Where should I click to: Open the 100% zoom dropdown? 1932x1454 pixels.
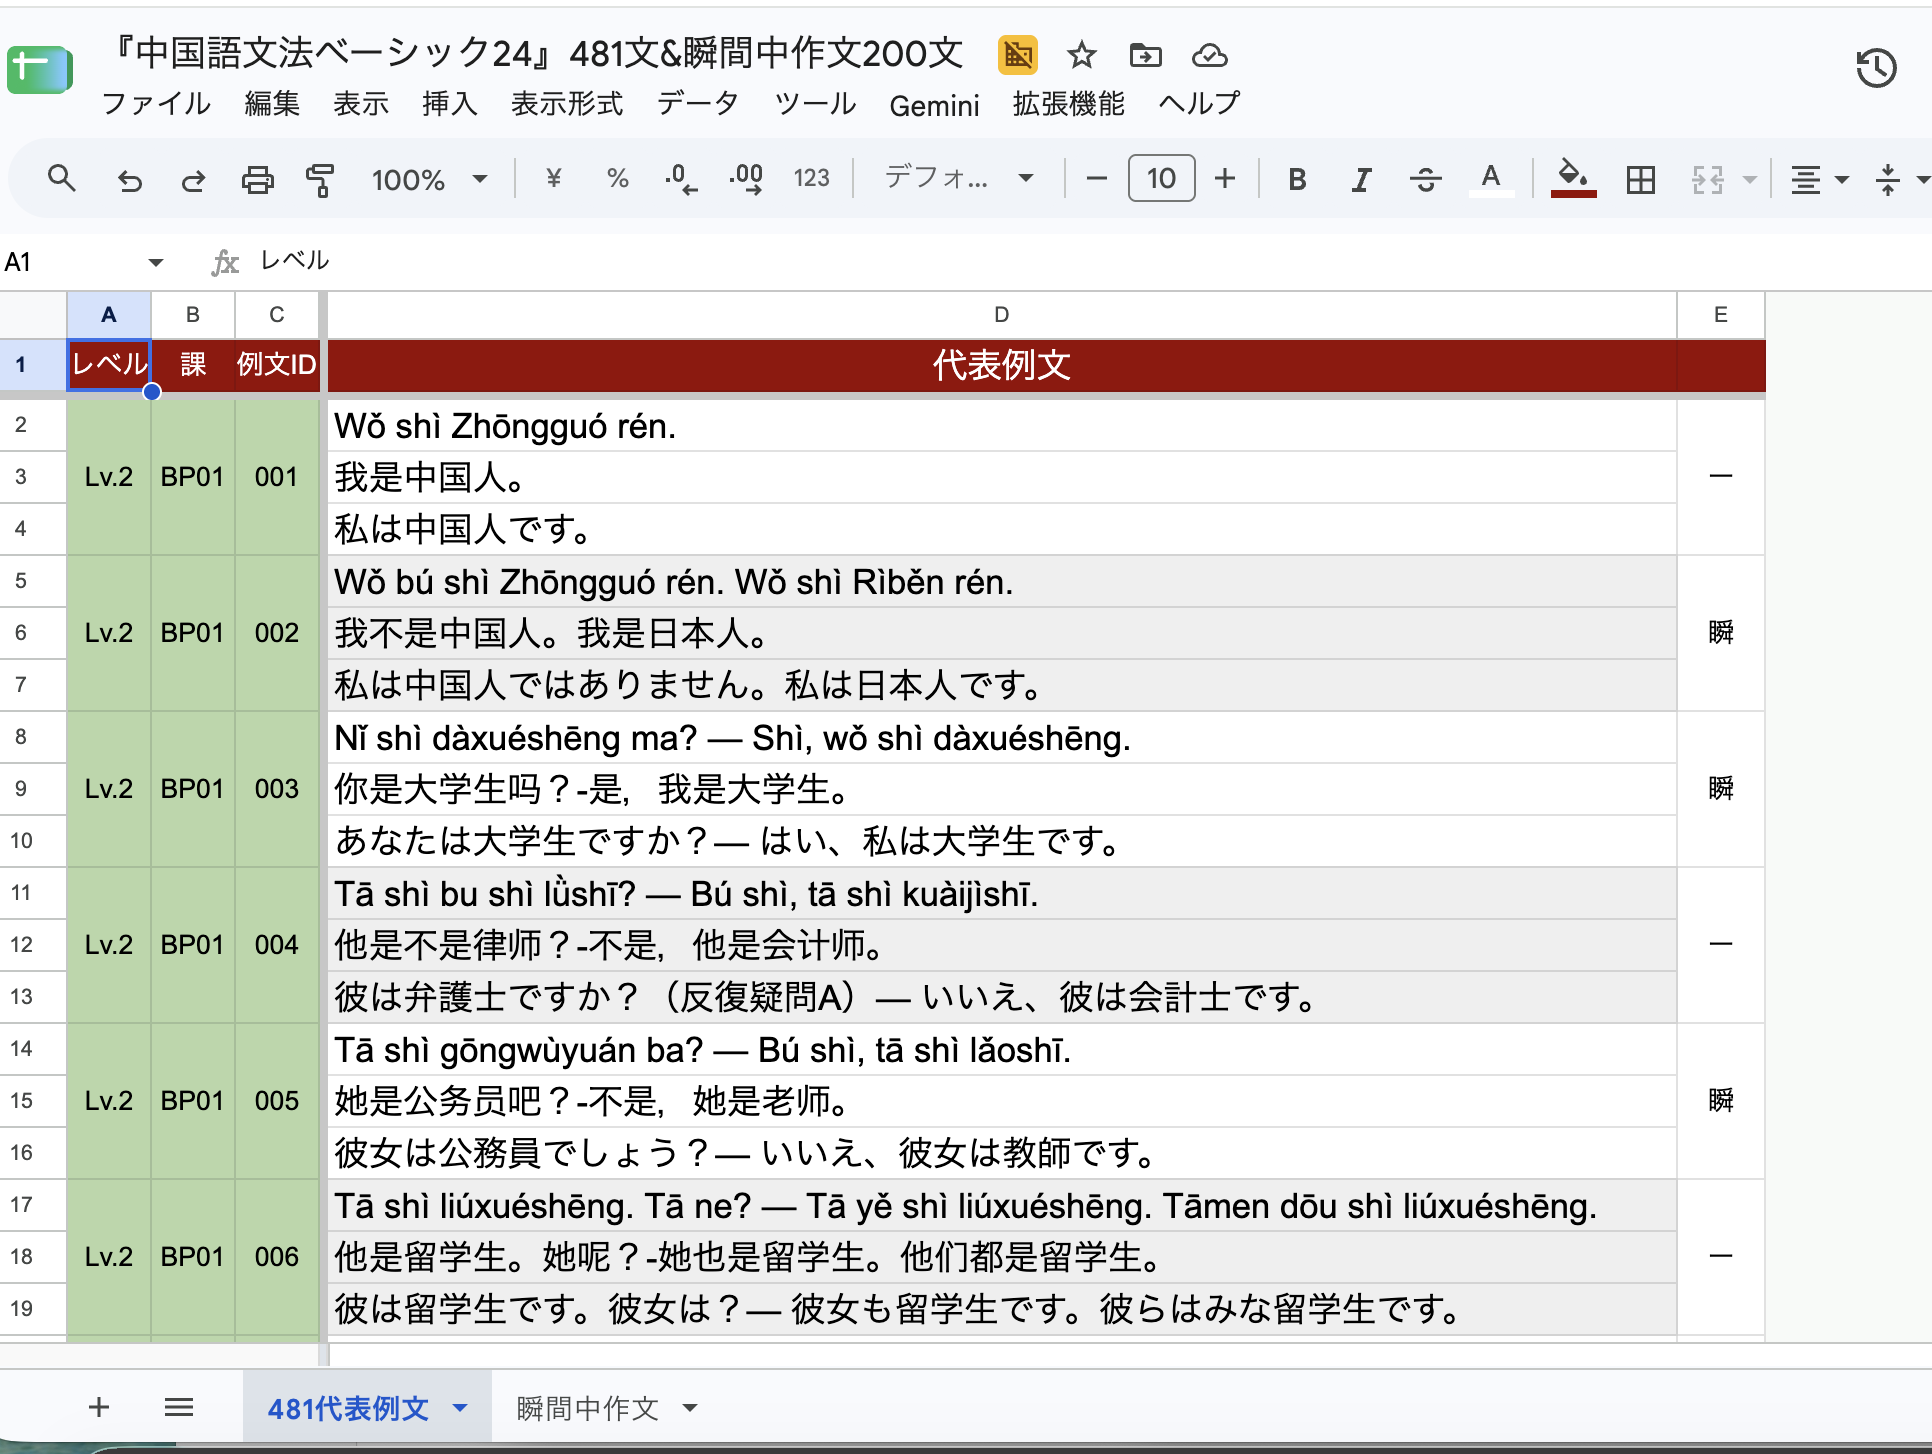pos(429,180)
